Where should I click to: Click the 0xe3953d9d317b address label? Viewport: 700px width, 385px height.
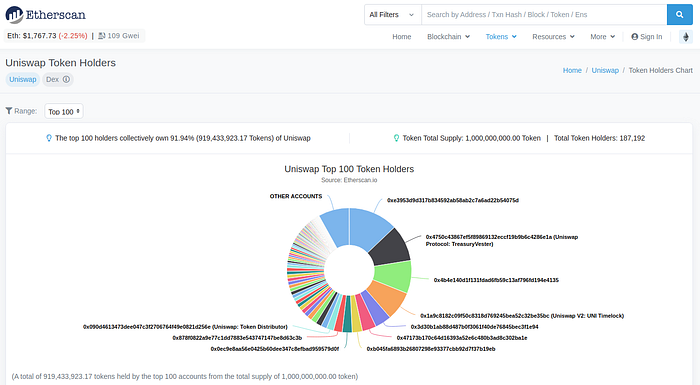pyautogui.click(x=453, y=201)
